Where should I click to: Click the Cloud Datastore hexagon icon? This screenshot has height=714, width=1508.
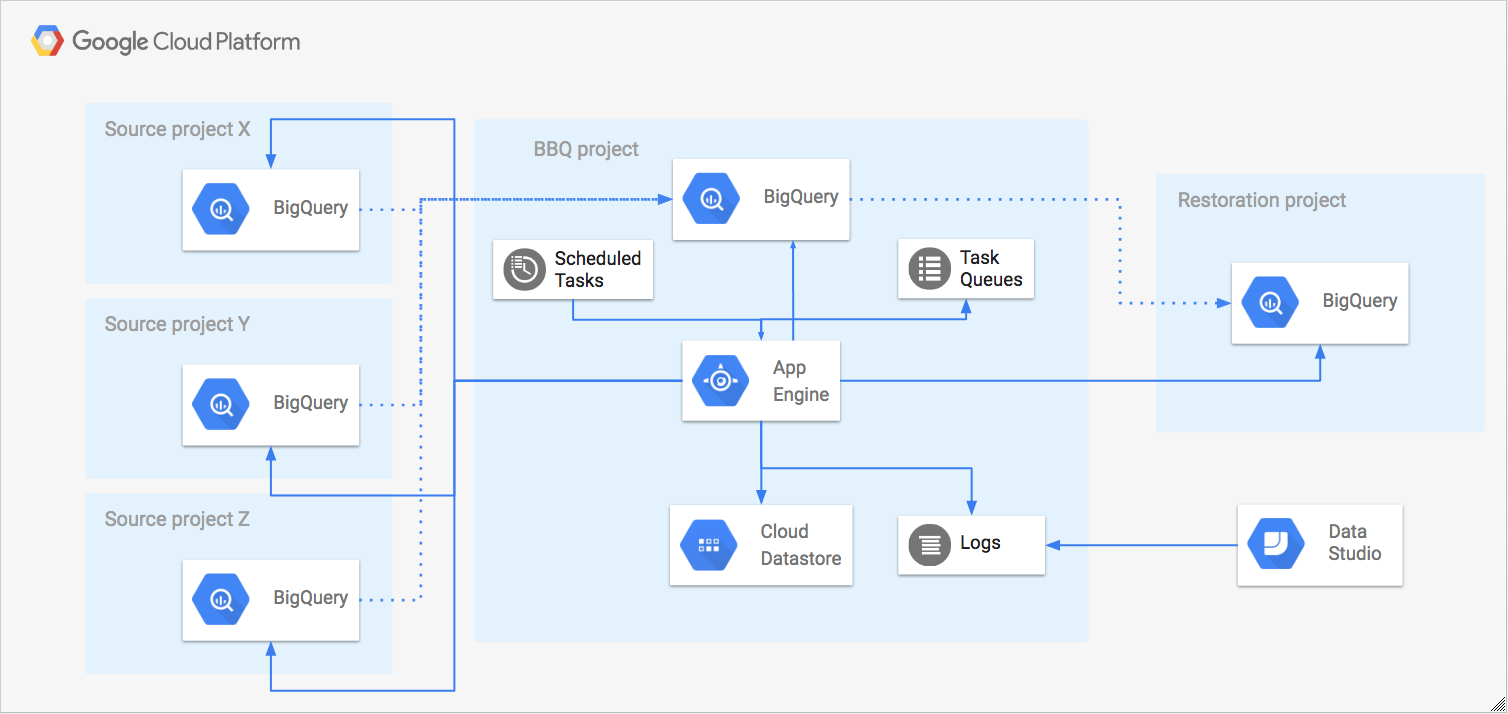(709, 545)
